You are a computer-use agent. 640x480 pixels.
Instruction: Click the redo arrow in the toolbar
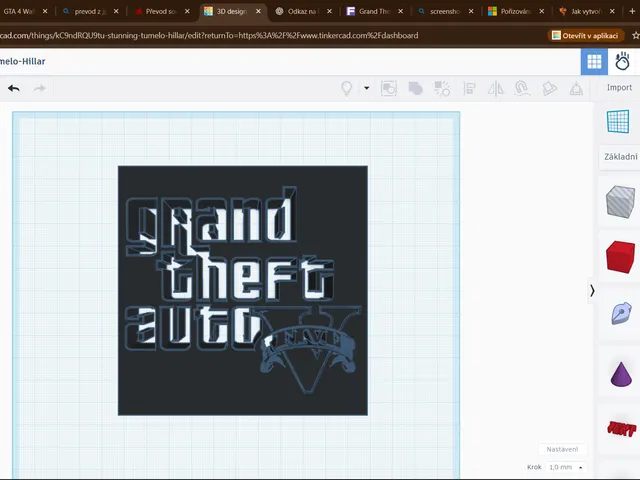click(39, 88)
